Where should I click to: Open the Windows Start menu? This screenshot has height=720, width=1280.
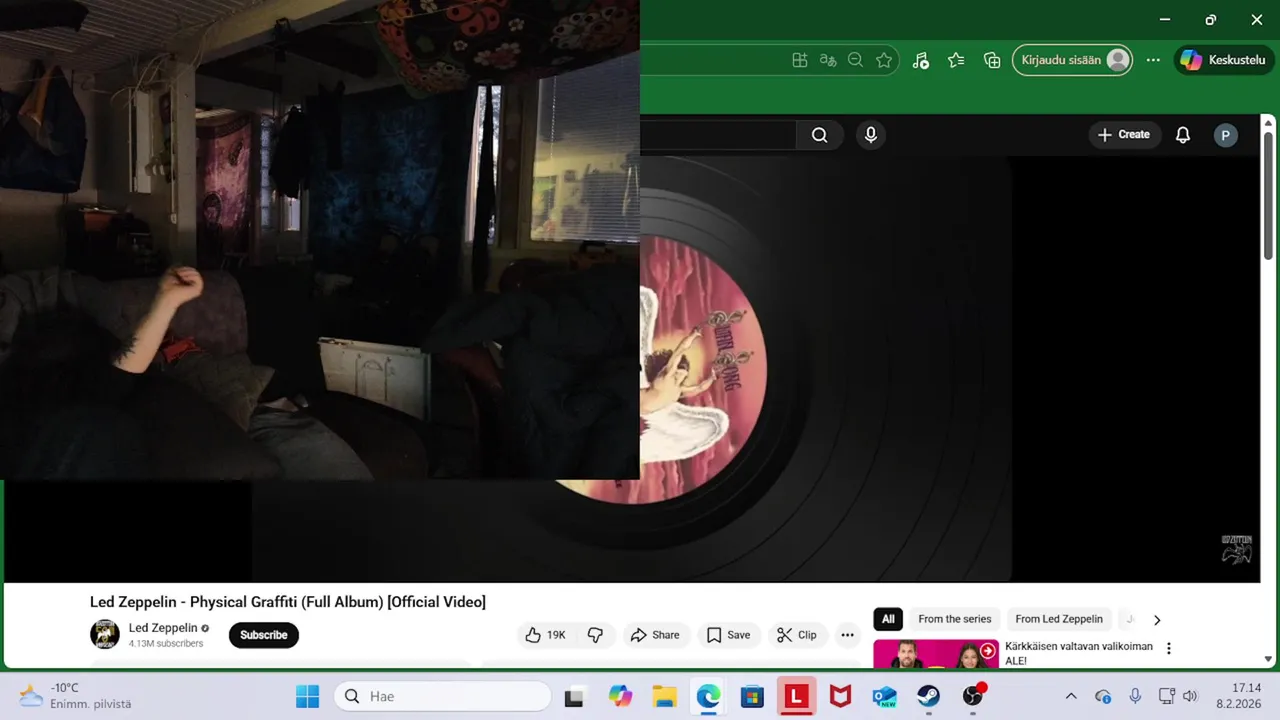[308, 696]
